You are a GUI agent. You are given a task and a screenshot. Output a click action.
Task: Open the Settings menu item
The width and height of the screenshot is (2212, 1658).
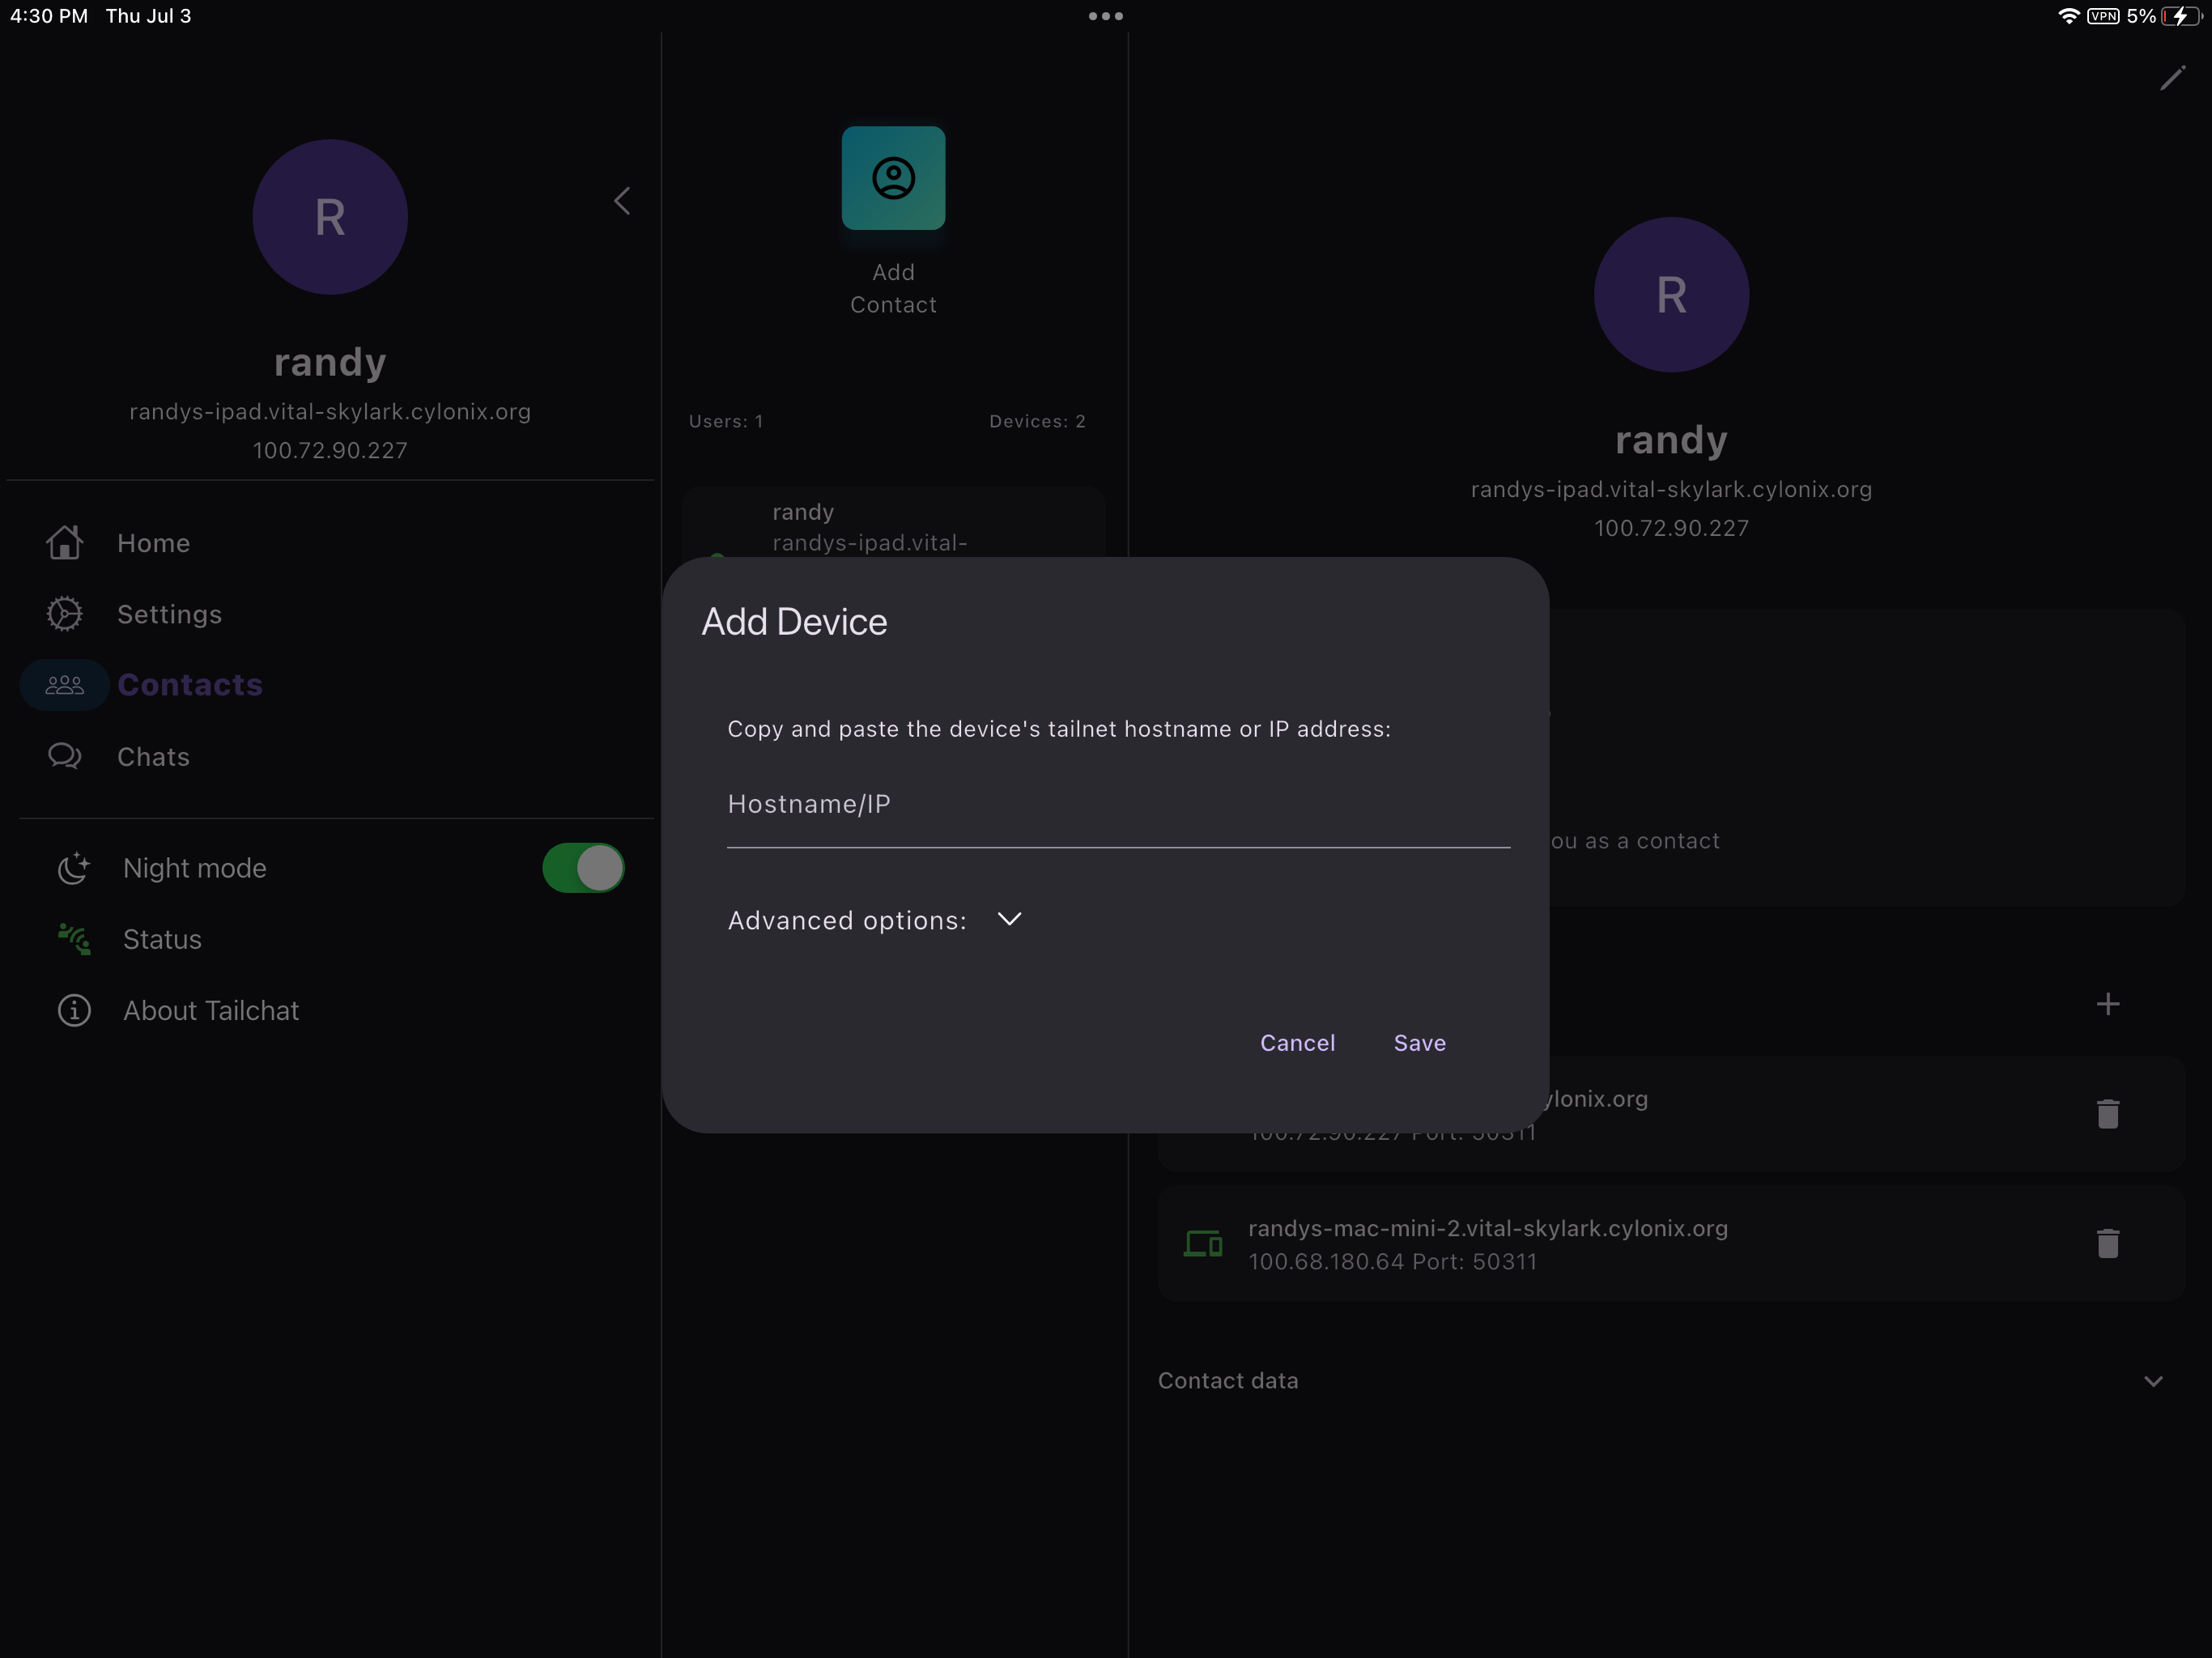(330, 614)
